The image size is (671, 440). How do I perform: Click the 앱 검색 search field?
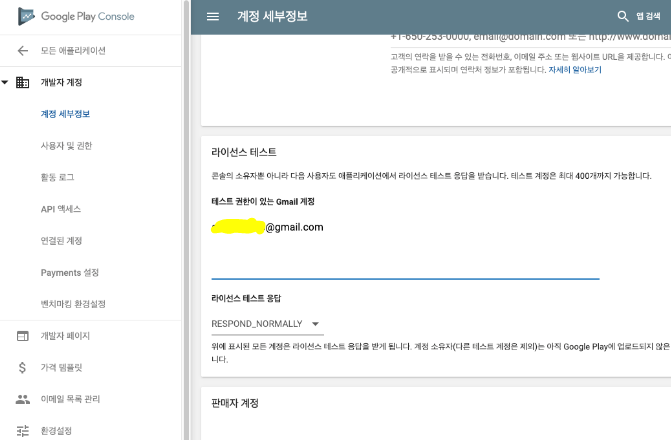(x=647, y=16)
